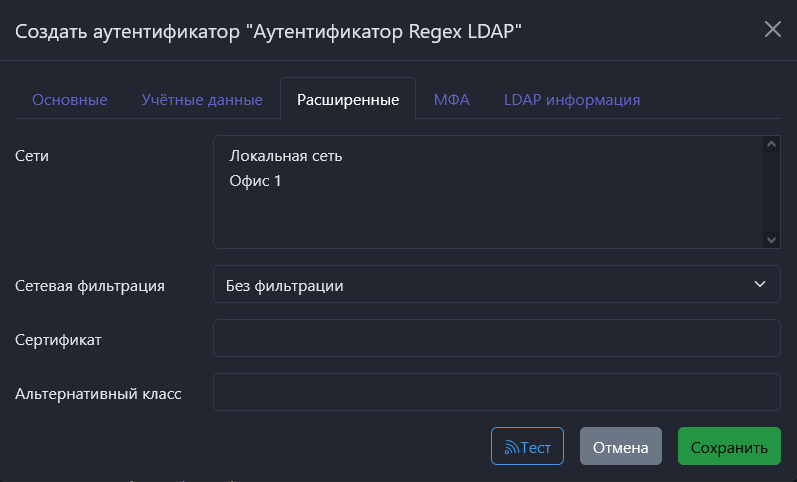Save with the Сохранить button
Image resolution: width=797 pixels, height=482 pixels.
(x=729, y=447)
